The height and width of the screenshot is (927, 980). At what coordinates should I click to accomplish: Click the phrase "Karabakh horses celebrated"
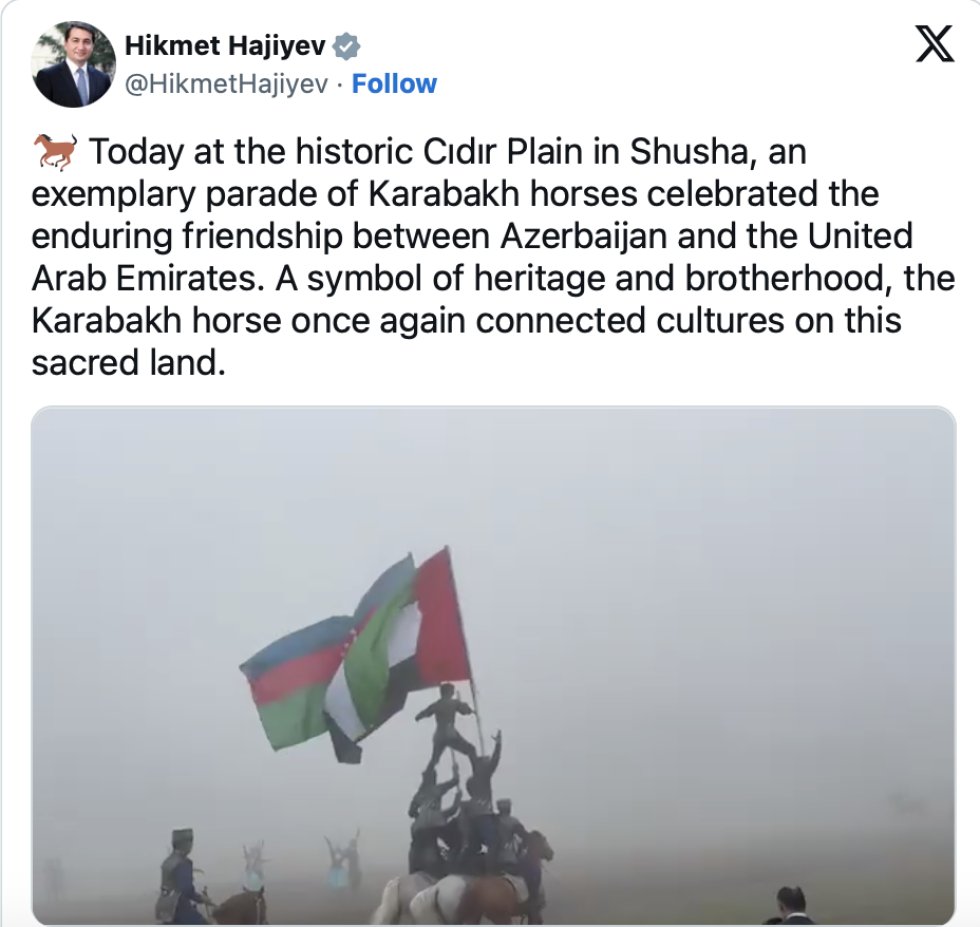click(x=593, y=194)
